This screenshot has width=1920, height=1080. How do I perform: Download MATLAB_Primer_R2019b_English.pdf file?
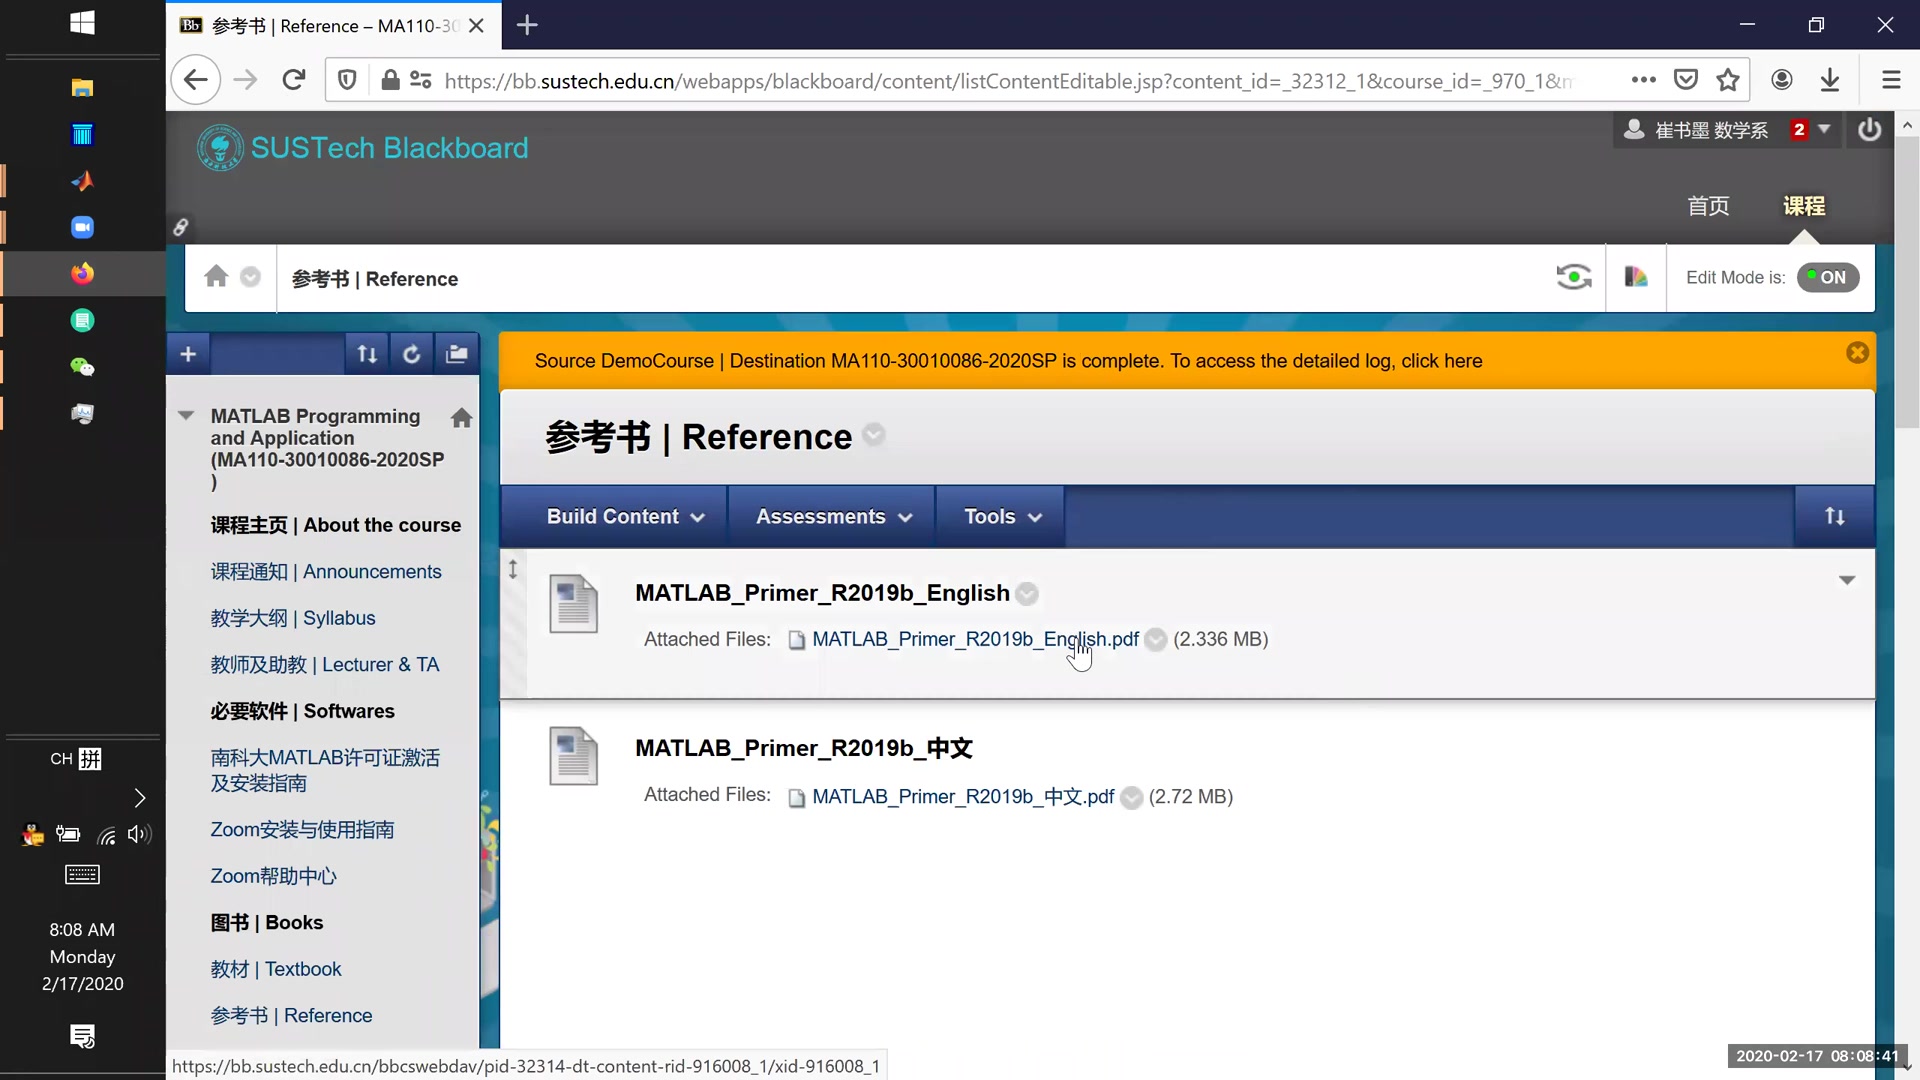click(975, 638)
